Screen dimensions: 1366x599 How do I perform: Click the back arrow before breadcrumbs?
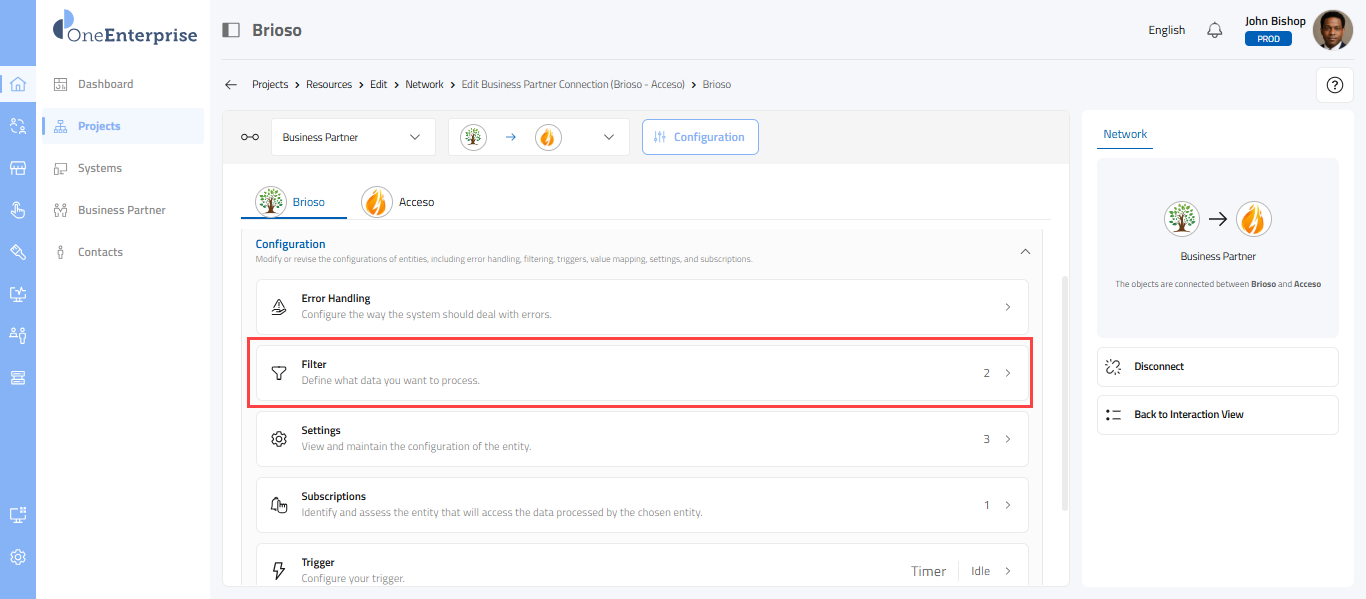(231, 85)
